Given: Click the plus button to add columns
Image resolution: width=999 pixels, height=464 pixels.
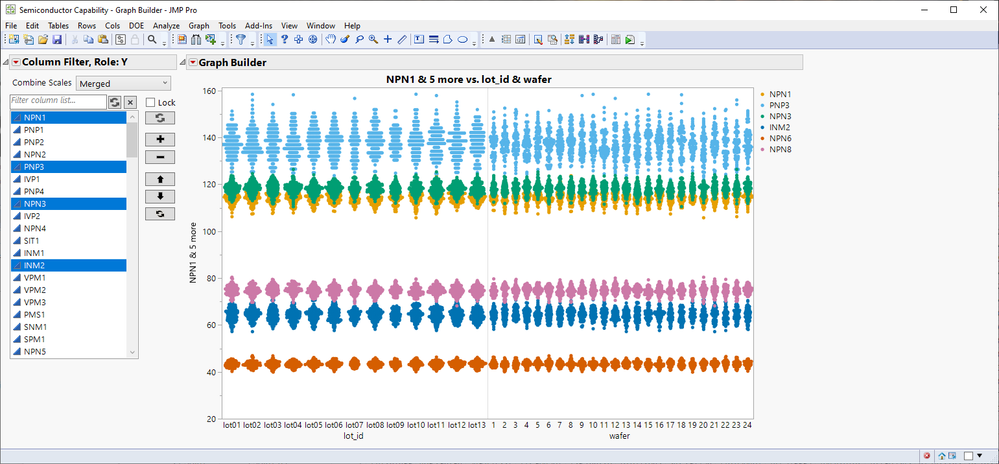Looking at the screenshot, I should coord(160,139).
